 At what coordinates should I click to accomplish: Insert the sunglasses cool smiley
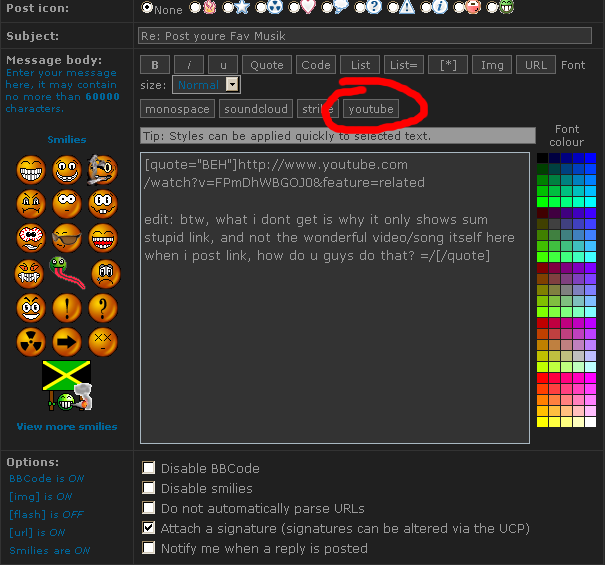click(66, 238)
